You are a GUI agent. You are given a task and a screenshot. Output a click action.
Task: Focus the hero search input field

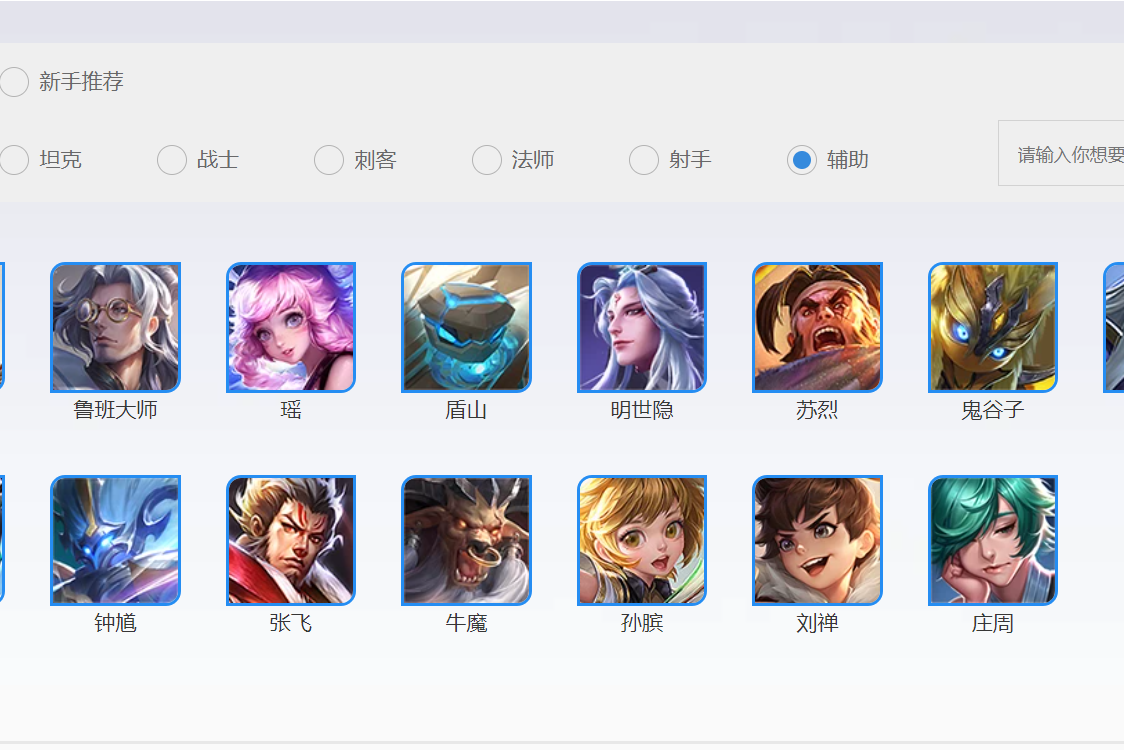coord(1061,153)
